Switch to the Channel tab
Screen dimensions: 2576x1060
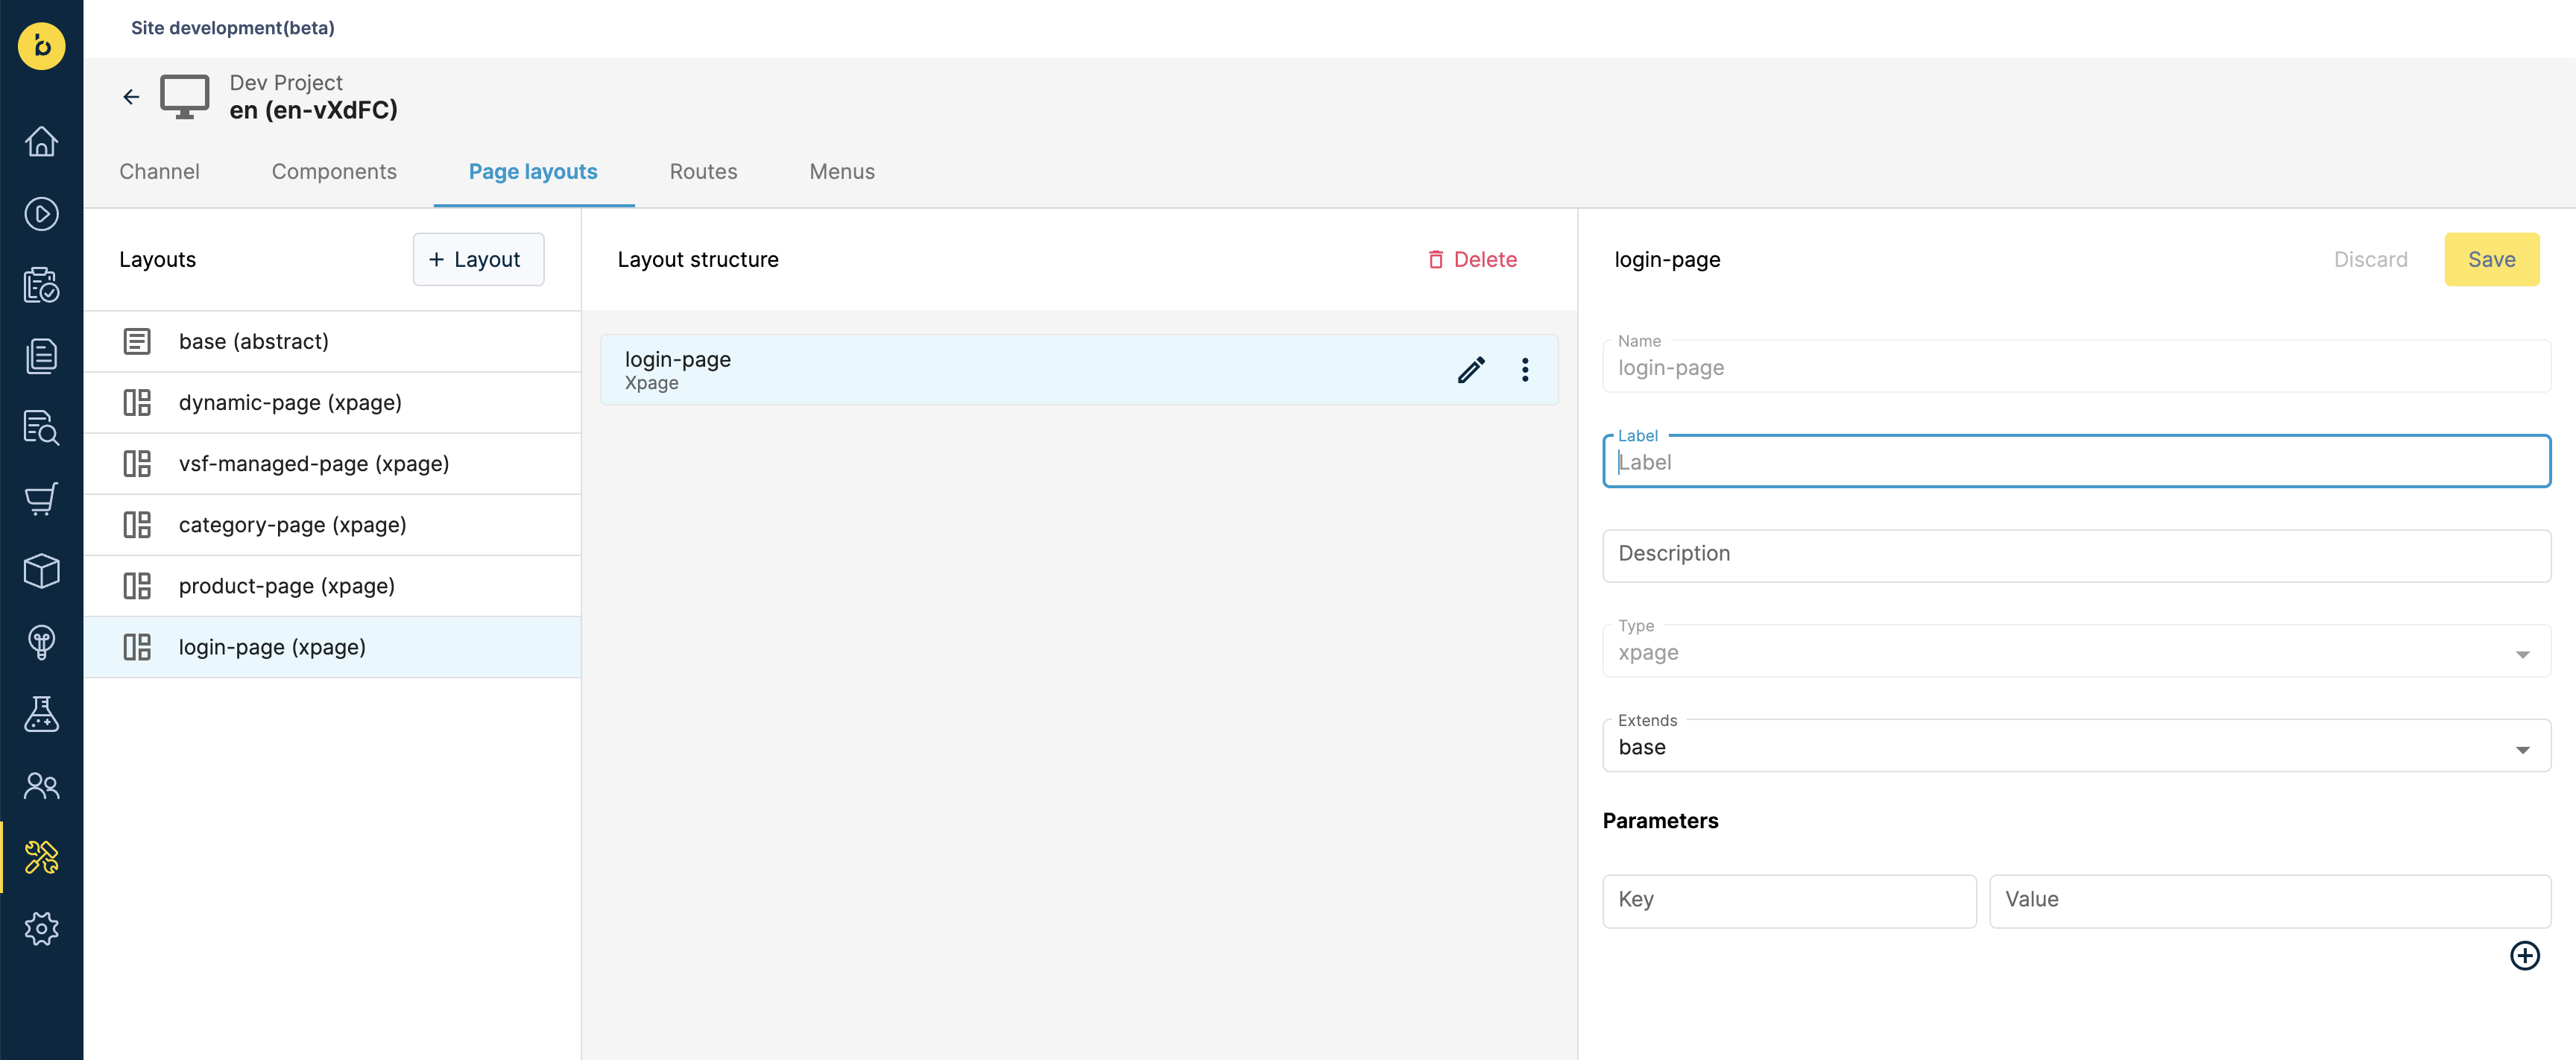159,172
